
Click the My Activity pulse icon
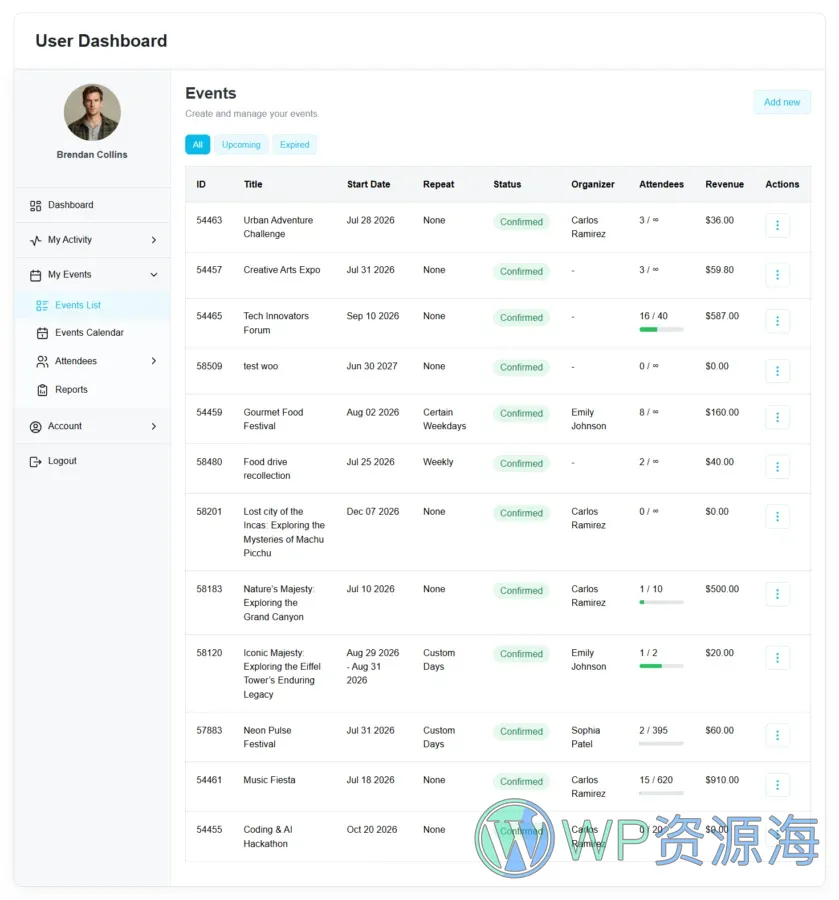(x=36, y=240)
